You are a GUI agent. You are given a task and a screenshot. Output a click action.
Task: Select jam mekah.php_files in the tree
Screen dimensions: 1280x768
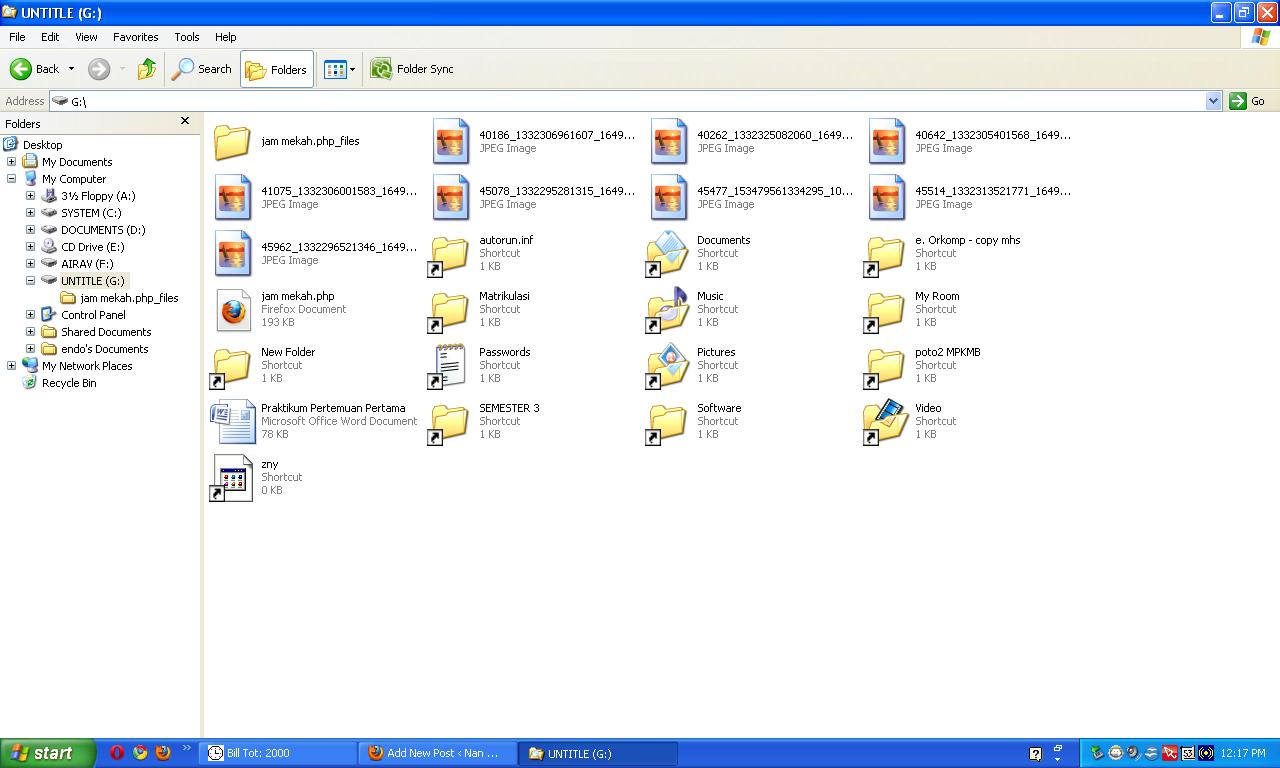pyautogui.click(x=129, y=298)
